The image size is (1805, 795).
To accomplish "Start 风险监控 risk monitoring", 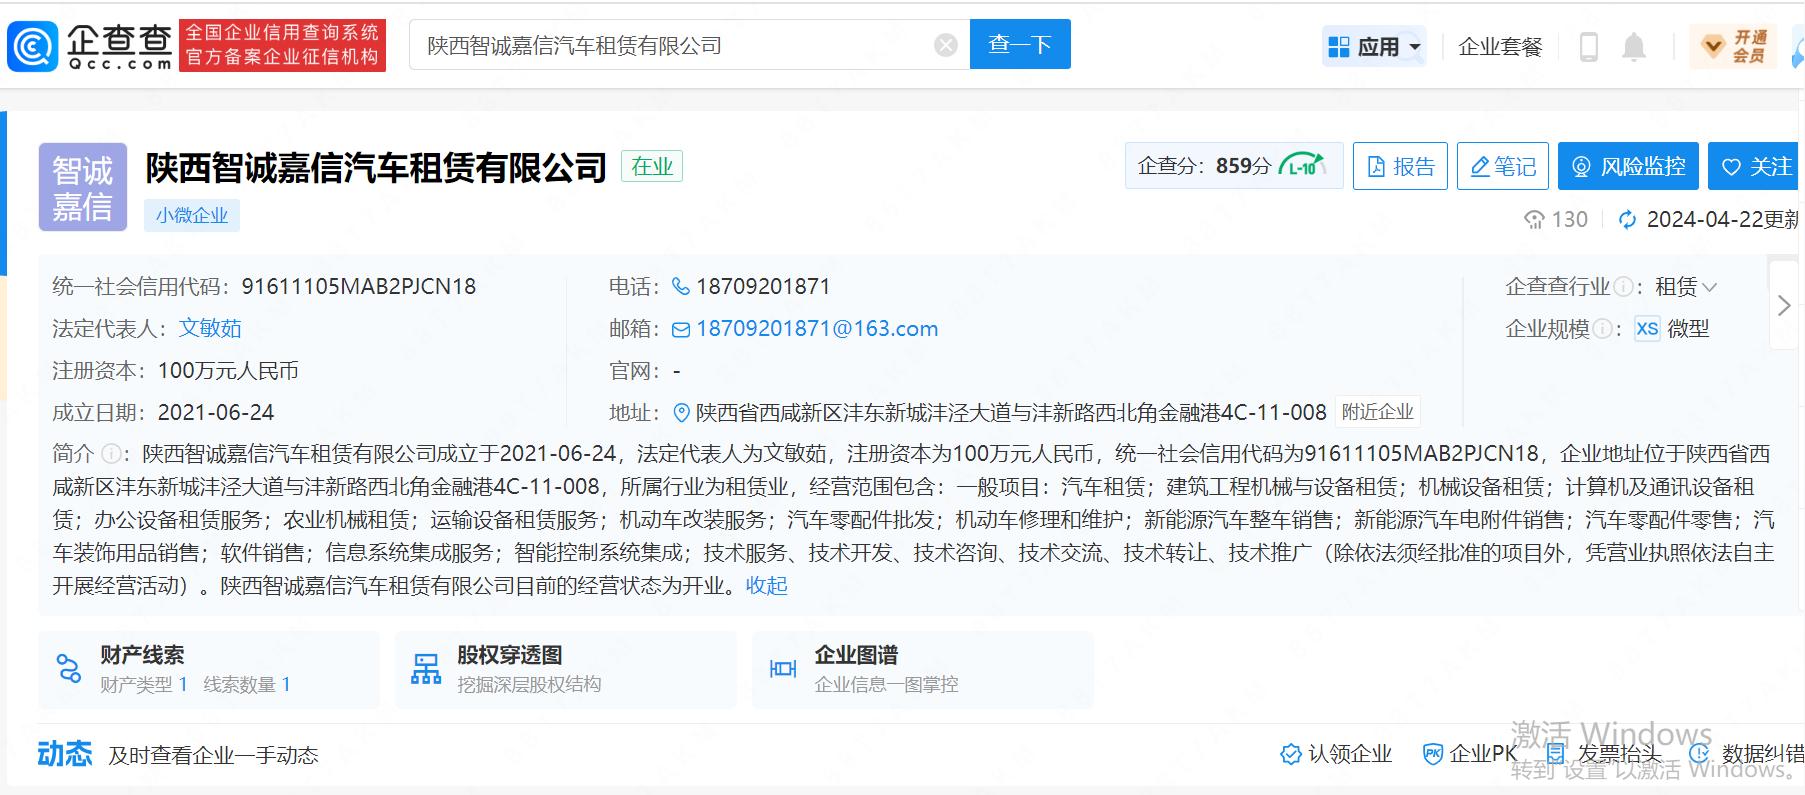I will coord(1628,166).
